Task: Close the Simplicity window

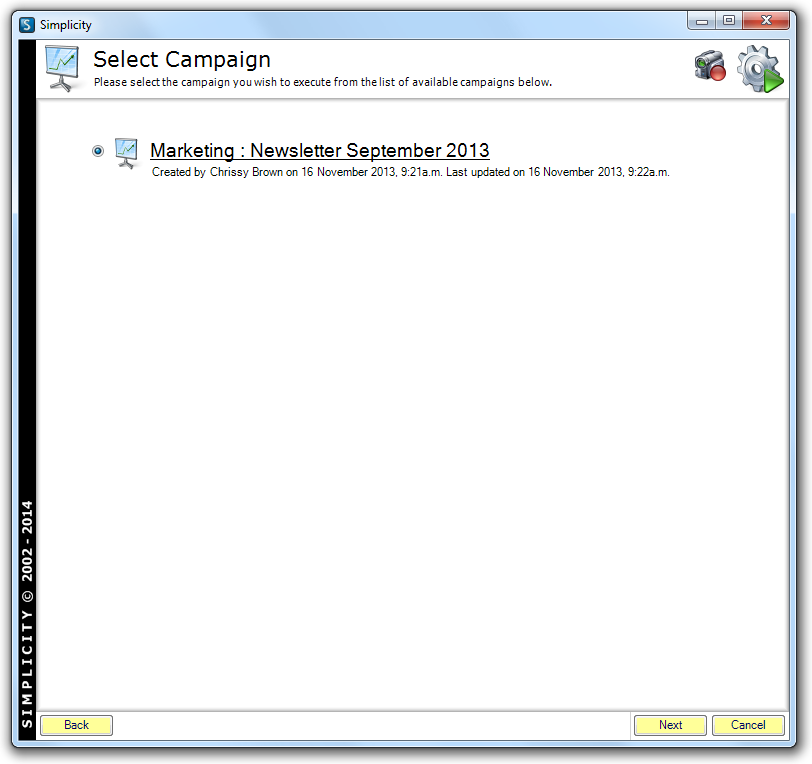Action: click(x=766, y=21)
